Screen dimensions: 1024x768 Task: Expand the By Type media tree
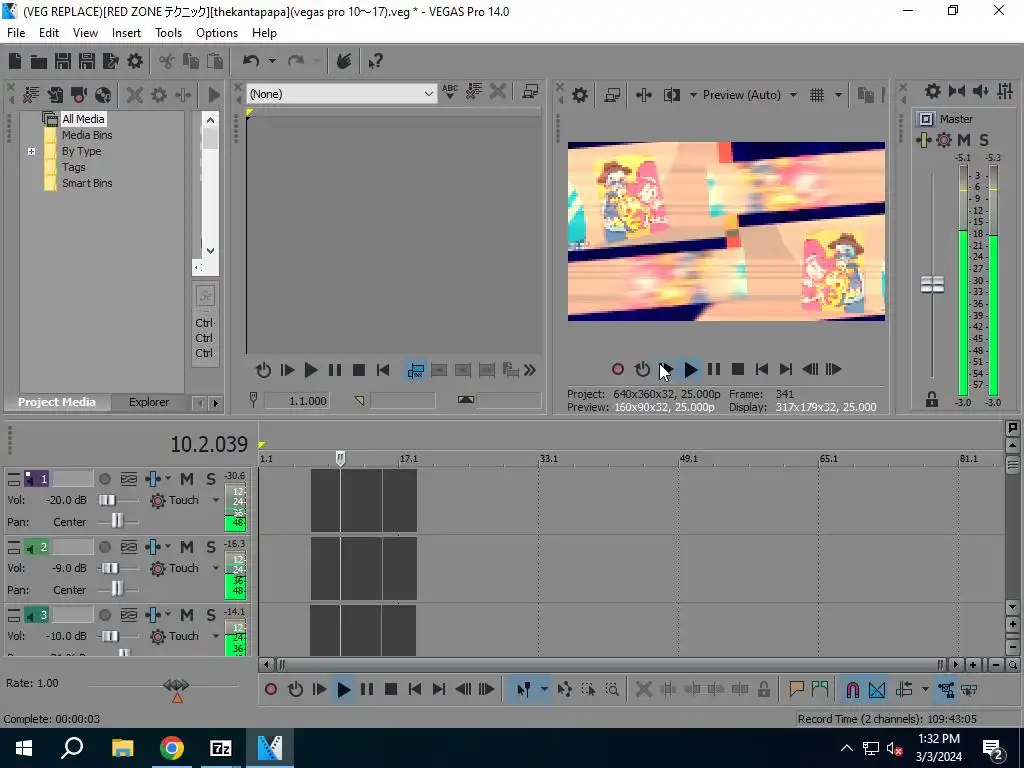[31, 151]
